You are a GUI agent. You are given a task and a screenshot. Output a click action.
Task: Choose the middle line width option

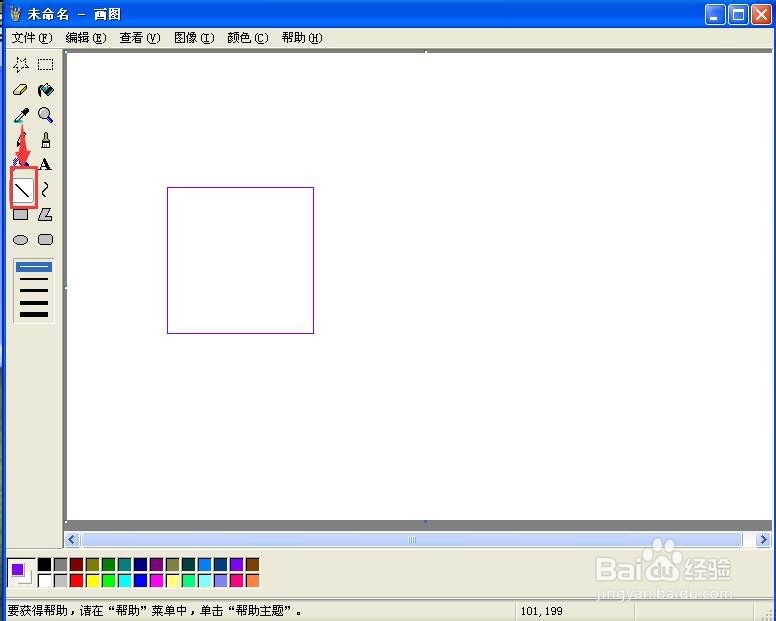coord(34,290)
